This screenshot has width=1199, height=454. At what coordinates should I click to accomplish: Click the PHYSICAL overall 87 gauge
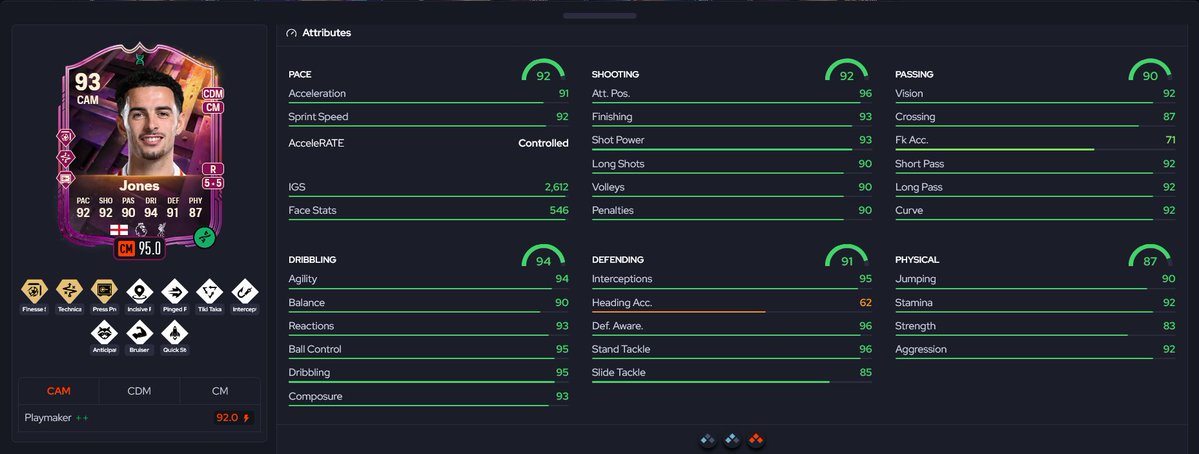pyautogui.click(x=1150, y=256)
